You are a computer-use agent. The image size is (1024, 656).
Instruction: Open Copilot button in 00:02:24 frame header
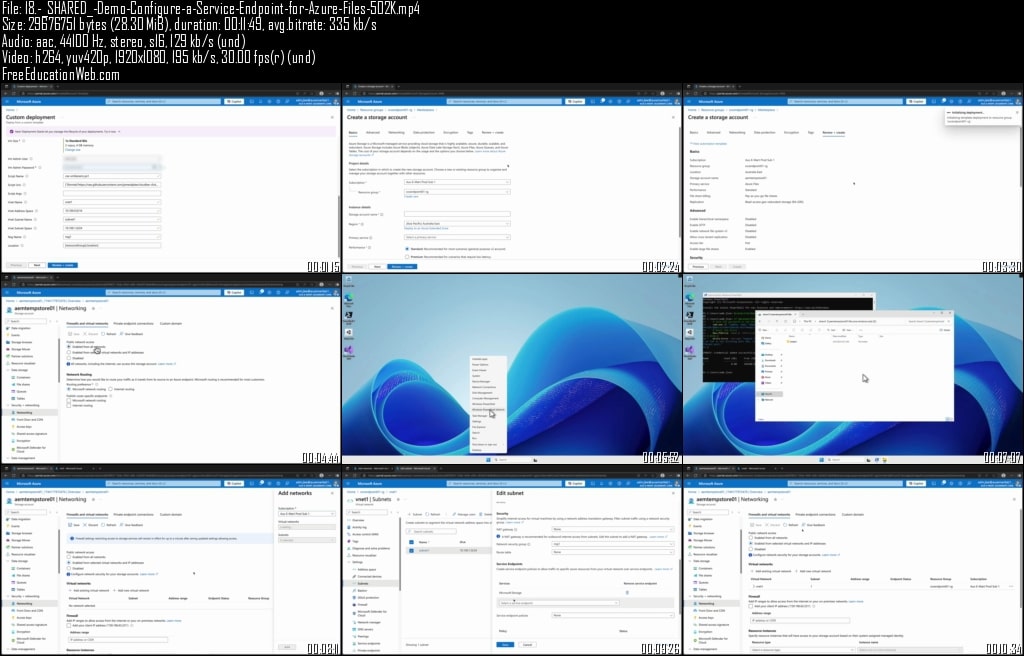[x=575, y=101]
